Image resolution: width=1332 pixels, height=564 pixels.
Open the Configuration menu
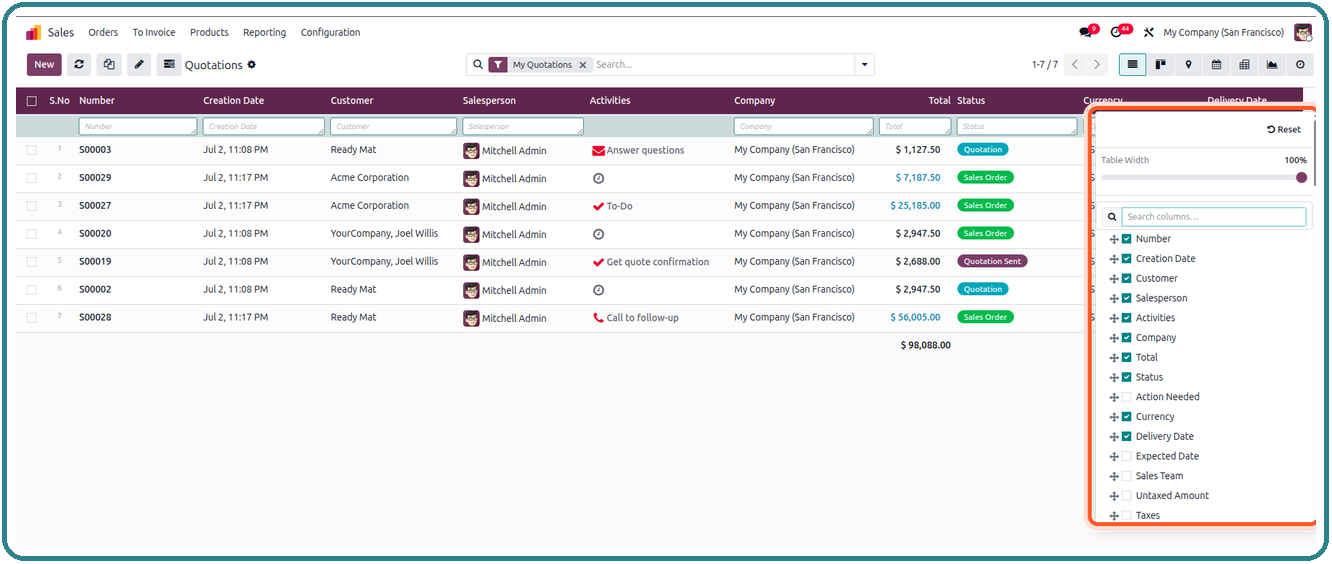[x=330, y=33]
